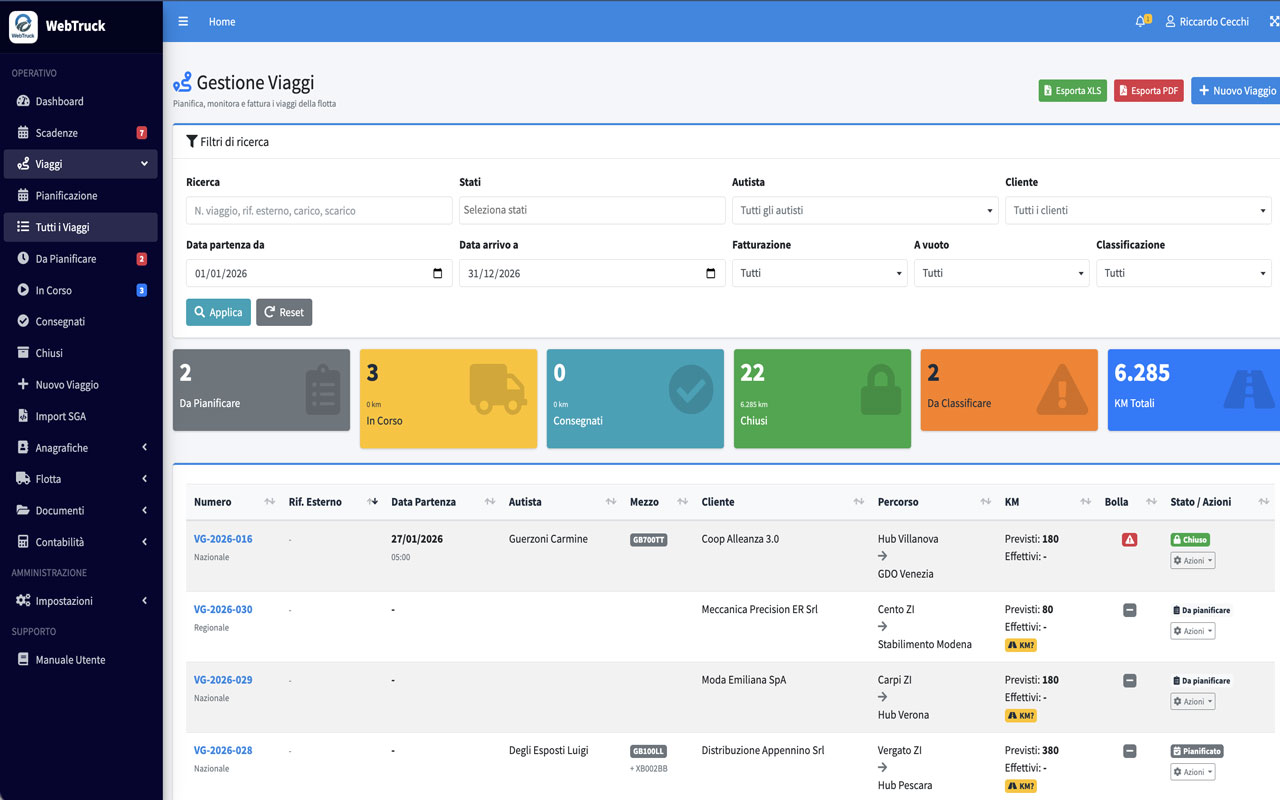
Task: Open the notifications bell icon
Action: click(1140, 21)
